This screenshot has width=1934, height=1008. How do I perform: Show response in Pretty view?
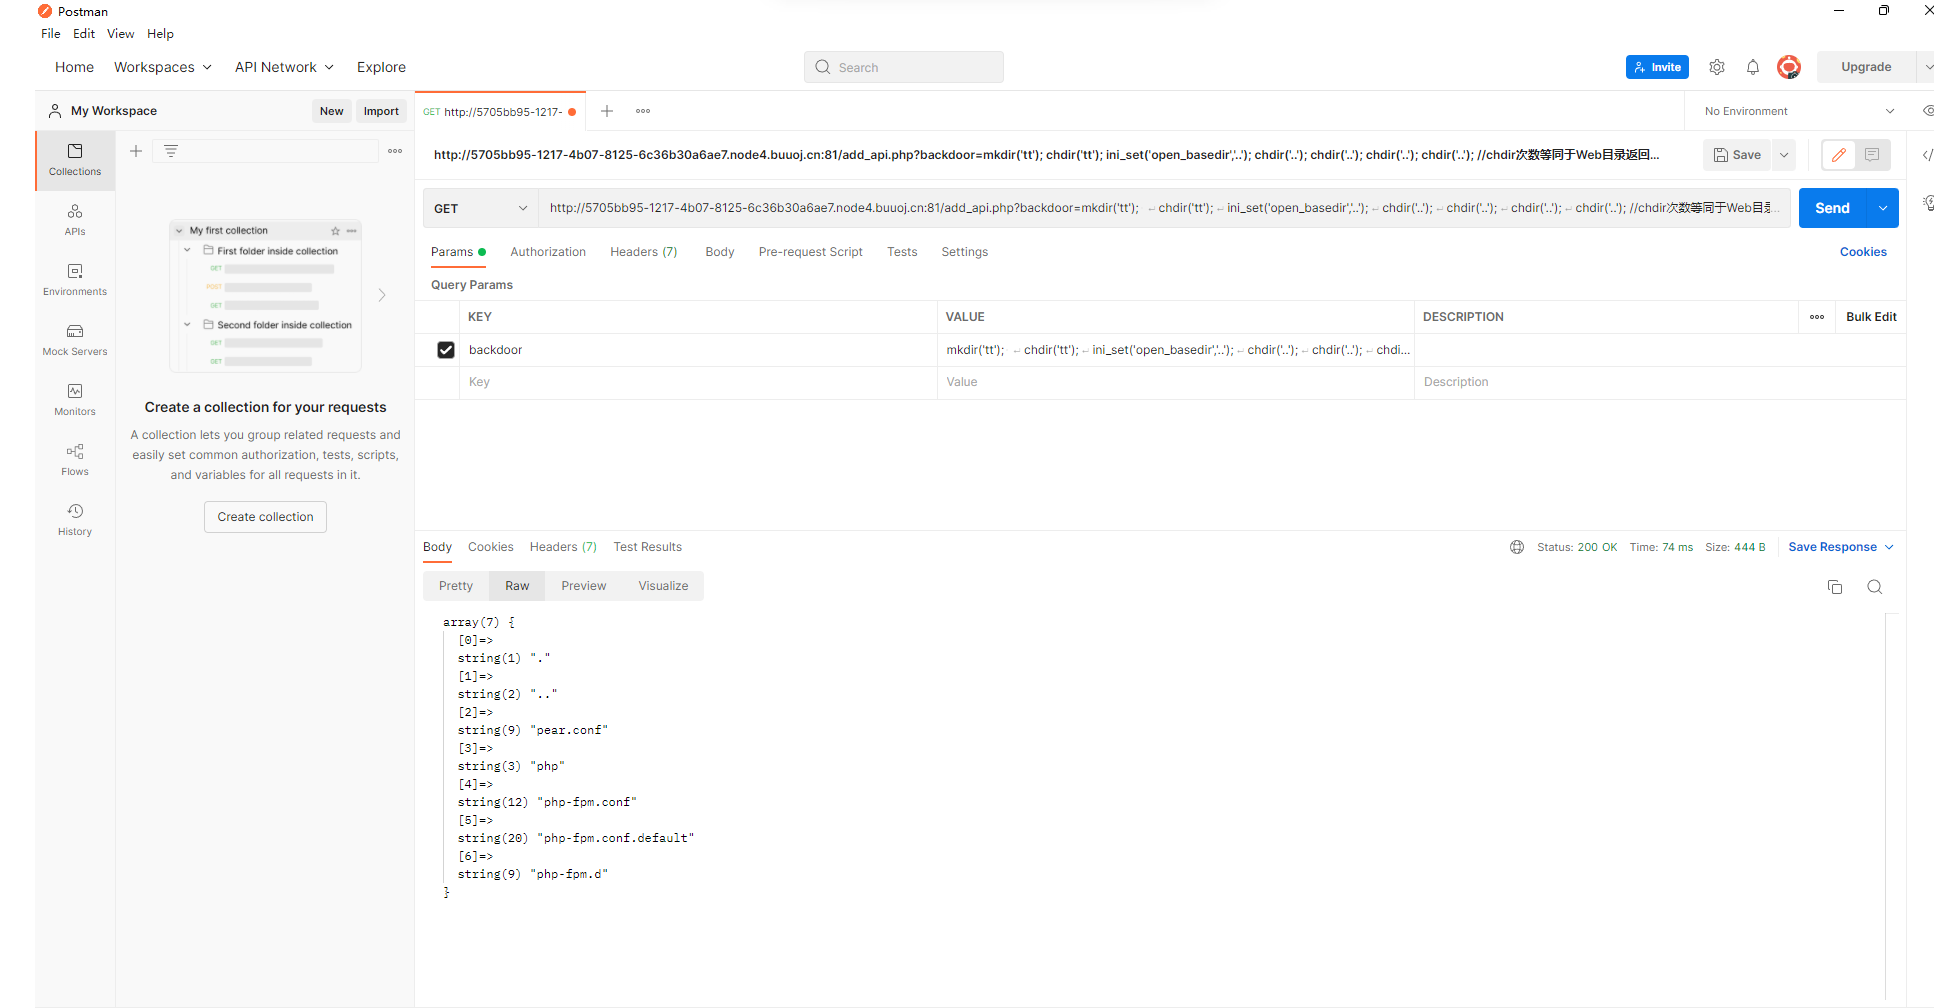(456, 586)
